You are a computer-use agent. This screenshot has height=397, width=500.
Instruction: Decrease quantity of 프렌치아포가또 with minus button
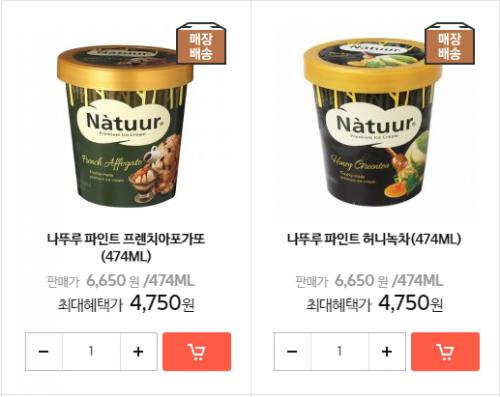pos(44,351)
